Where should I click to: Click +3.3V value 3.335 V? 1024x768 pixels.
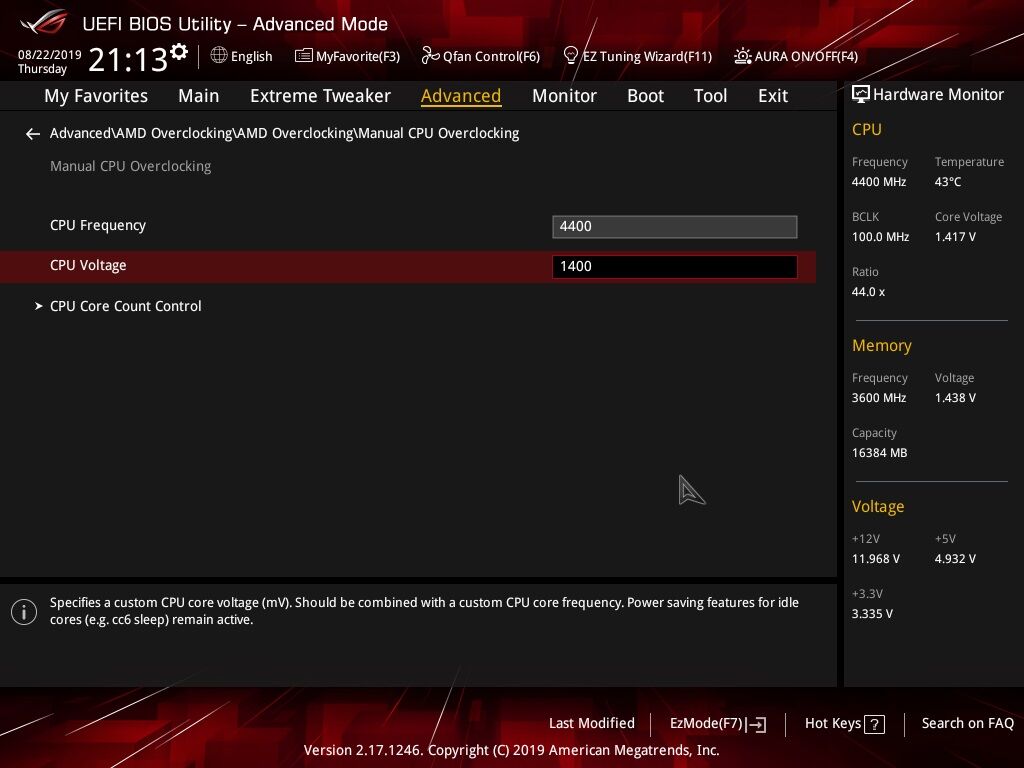872,614
